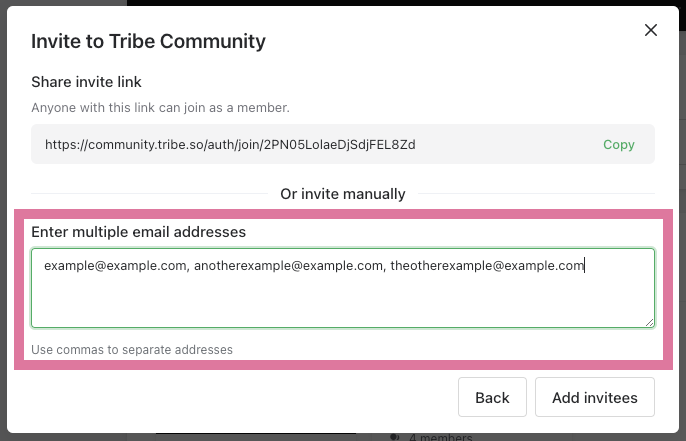
Task: Copy the community invite link
Action: [618, 144]
